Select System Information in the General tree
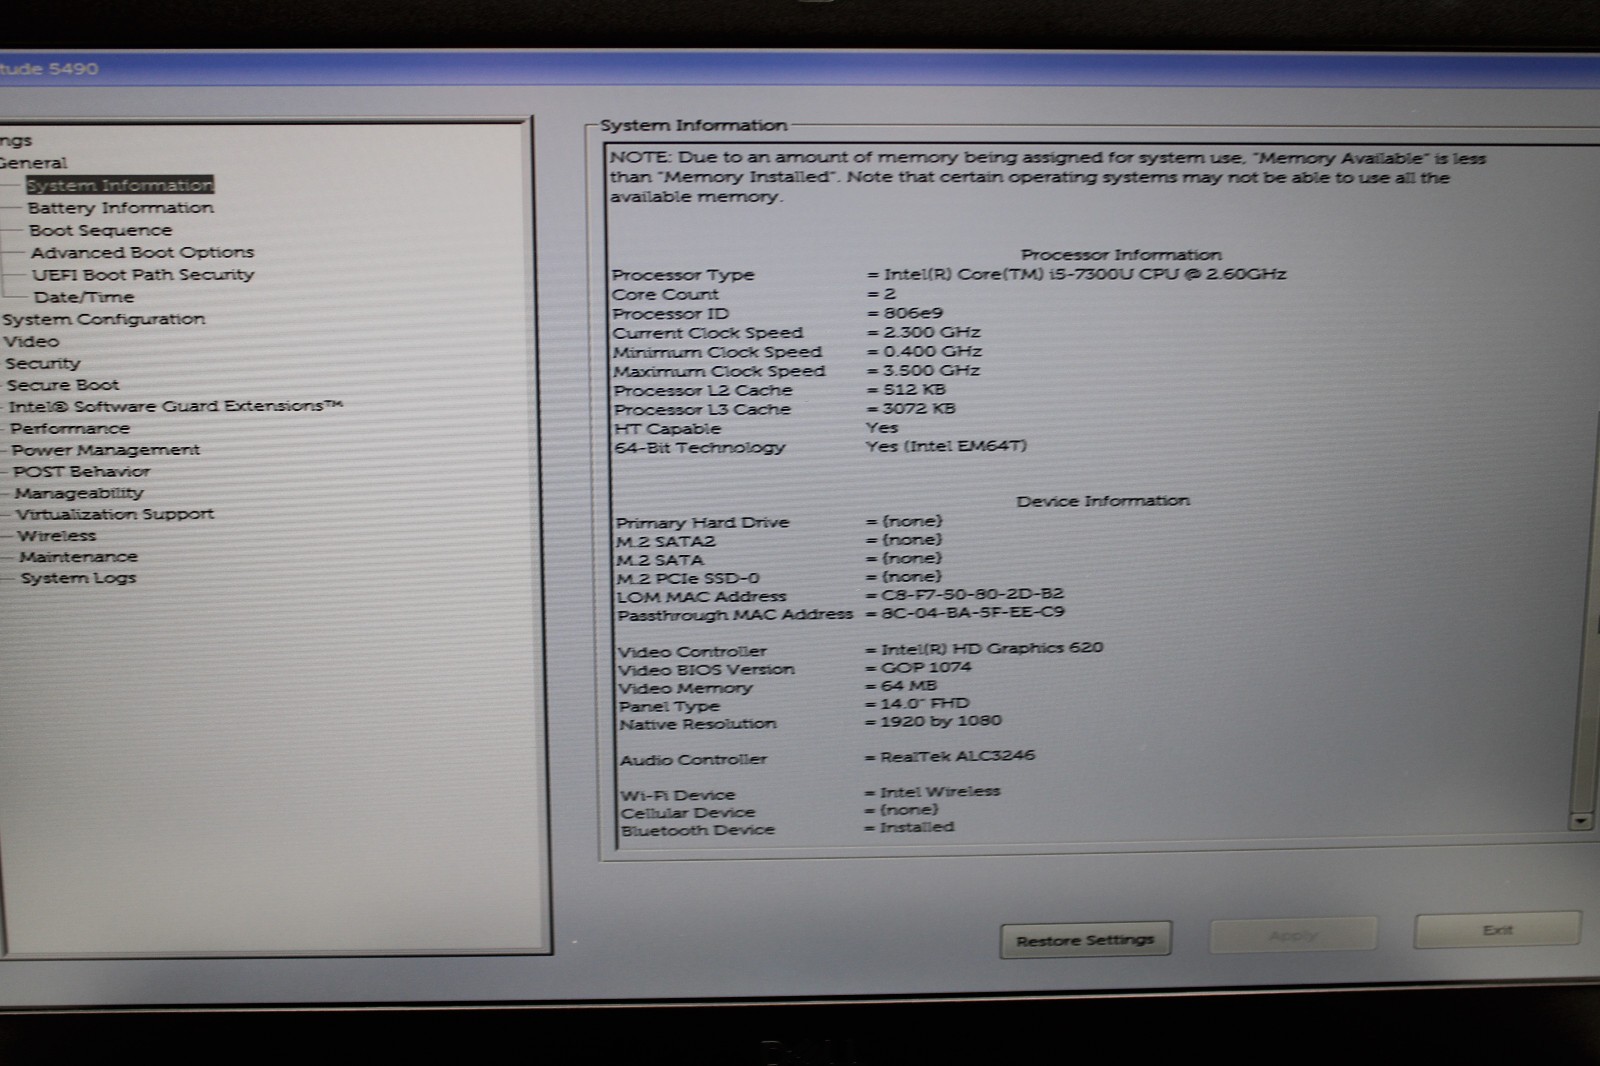 [120, 185]
